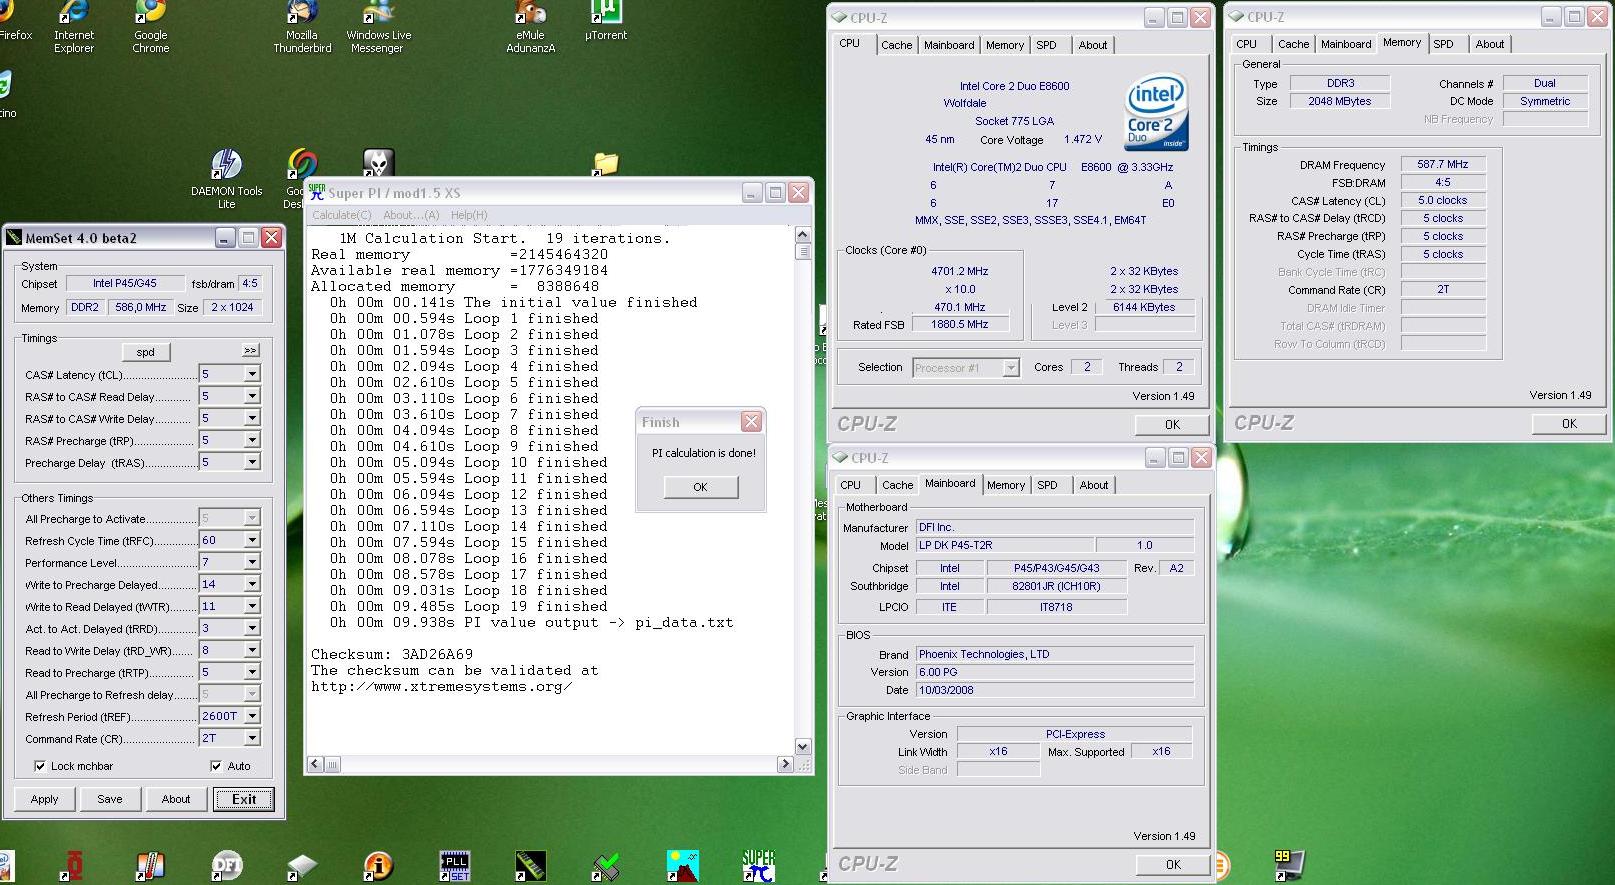Click the µTorrent desktop shortcut

point(606,22)
